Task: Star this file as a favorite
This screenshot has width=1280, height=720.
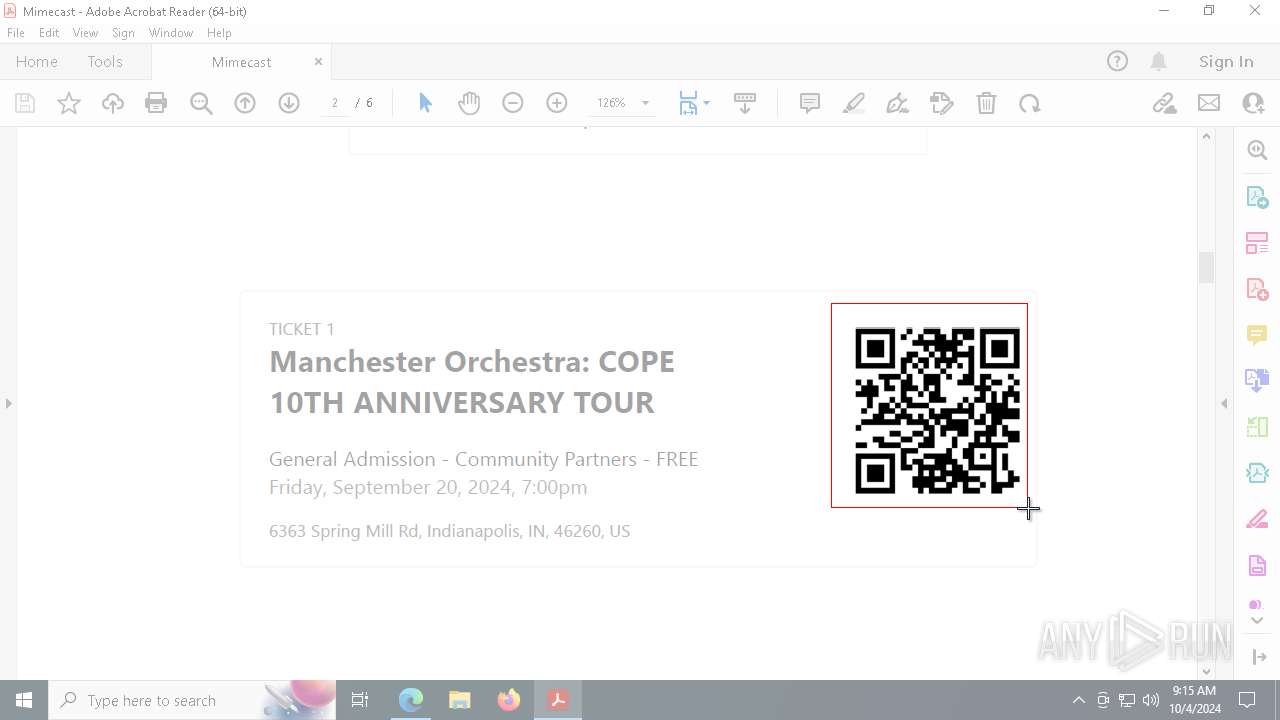Action: tap(69, 103)
